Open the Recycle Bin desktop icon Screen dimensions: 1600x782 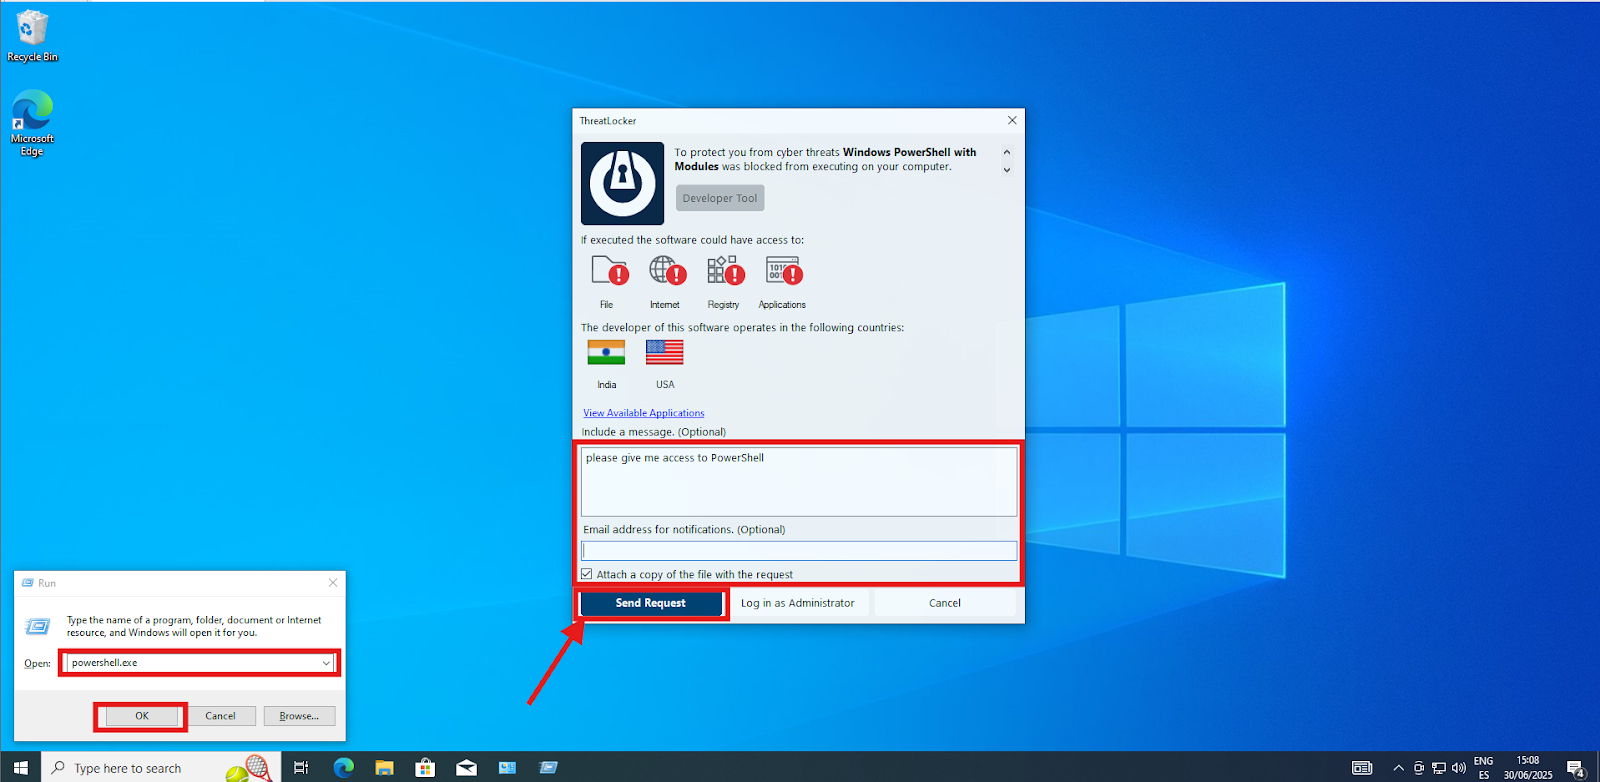coord(32,36)
